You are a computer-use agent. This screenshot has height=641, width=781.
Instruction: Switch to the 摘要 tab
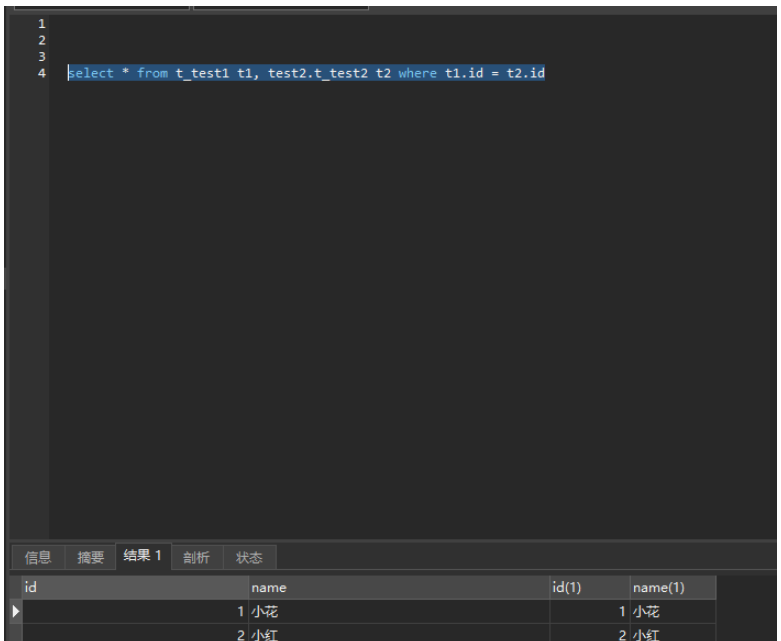[90, 557]
